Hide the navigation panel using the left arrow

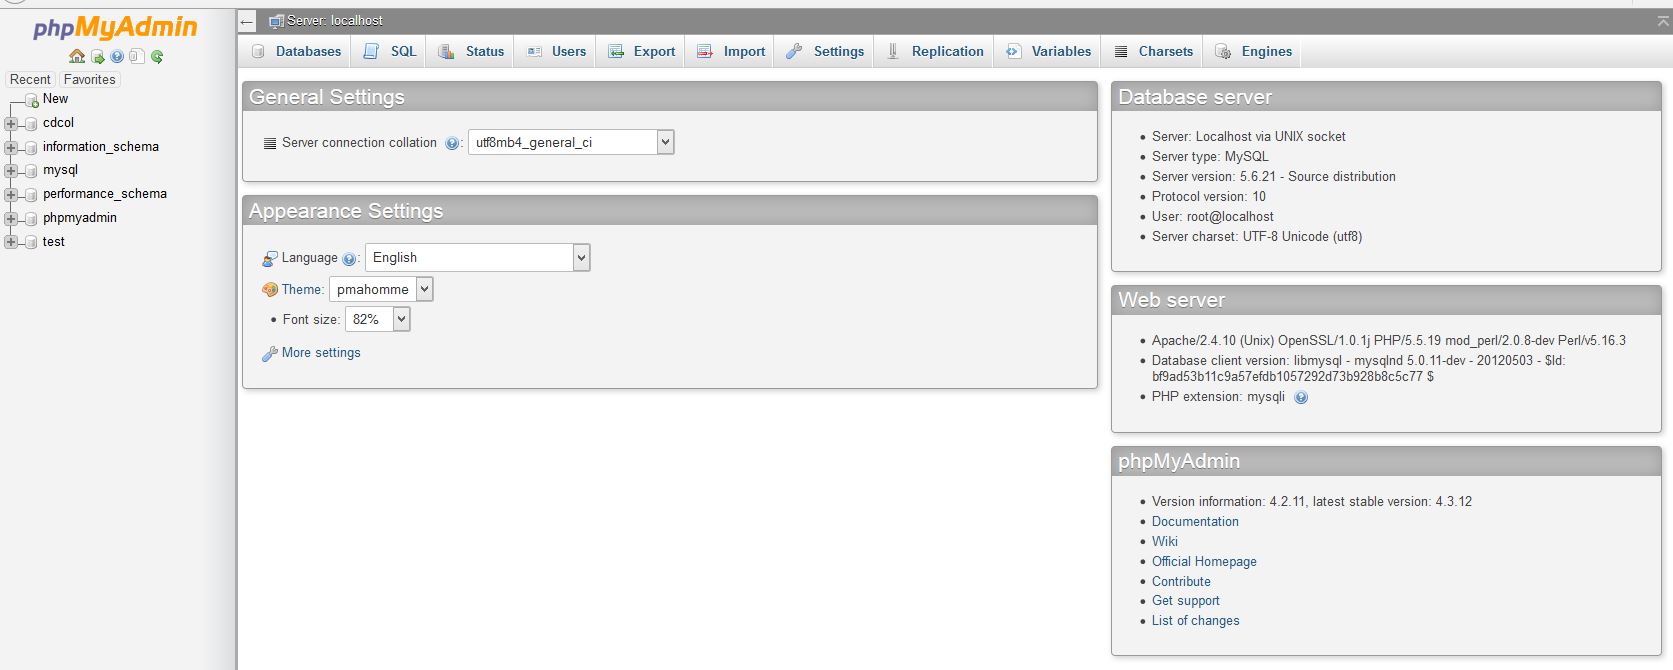coord(247,21)
